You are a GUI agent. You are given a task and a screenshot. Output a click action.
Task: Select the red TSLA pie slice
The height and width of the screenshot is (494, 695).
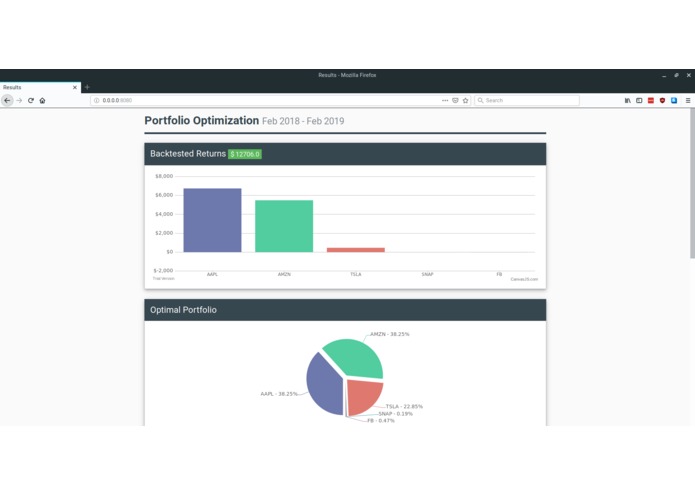pos(363,397)
